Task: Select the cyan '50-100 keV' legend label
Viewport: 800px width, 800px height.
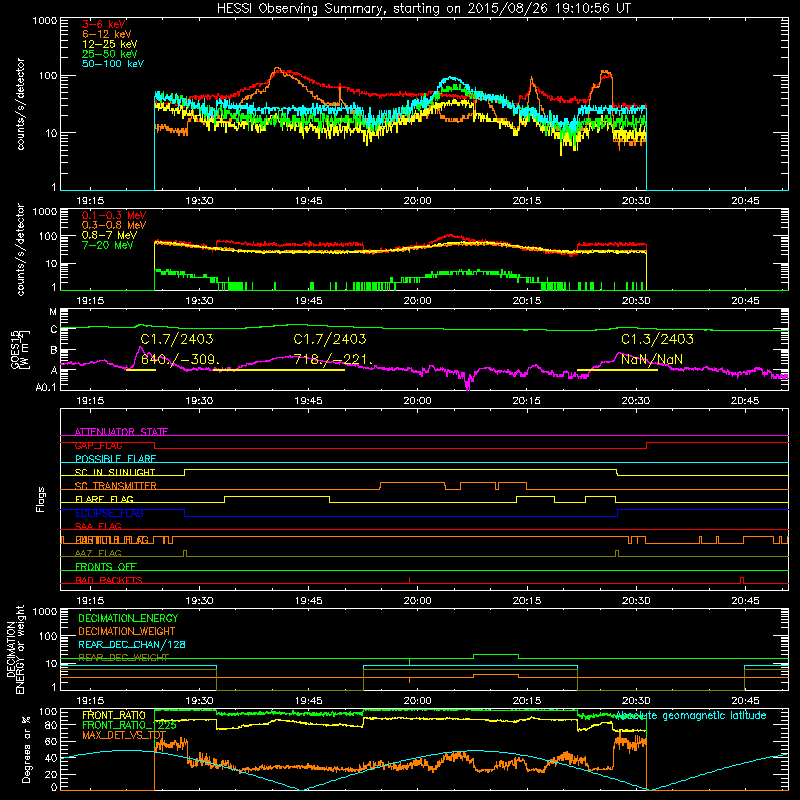Action: 113,64
